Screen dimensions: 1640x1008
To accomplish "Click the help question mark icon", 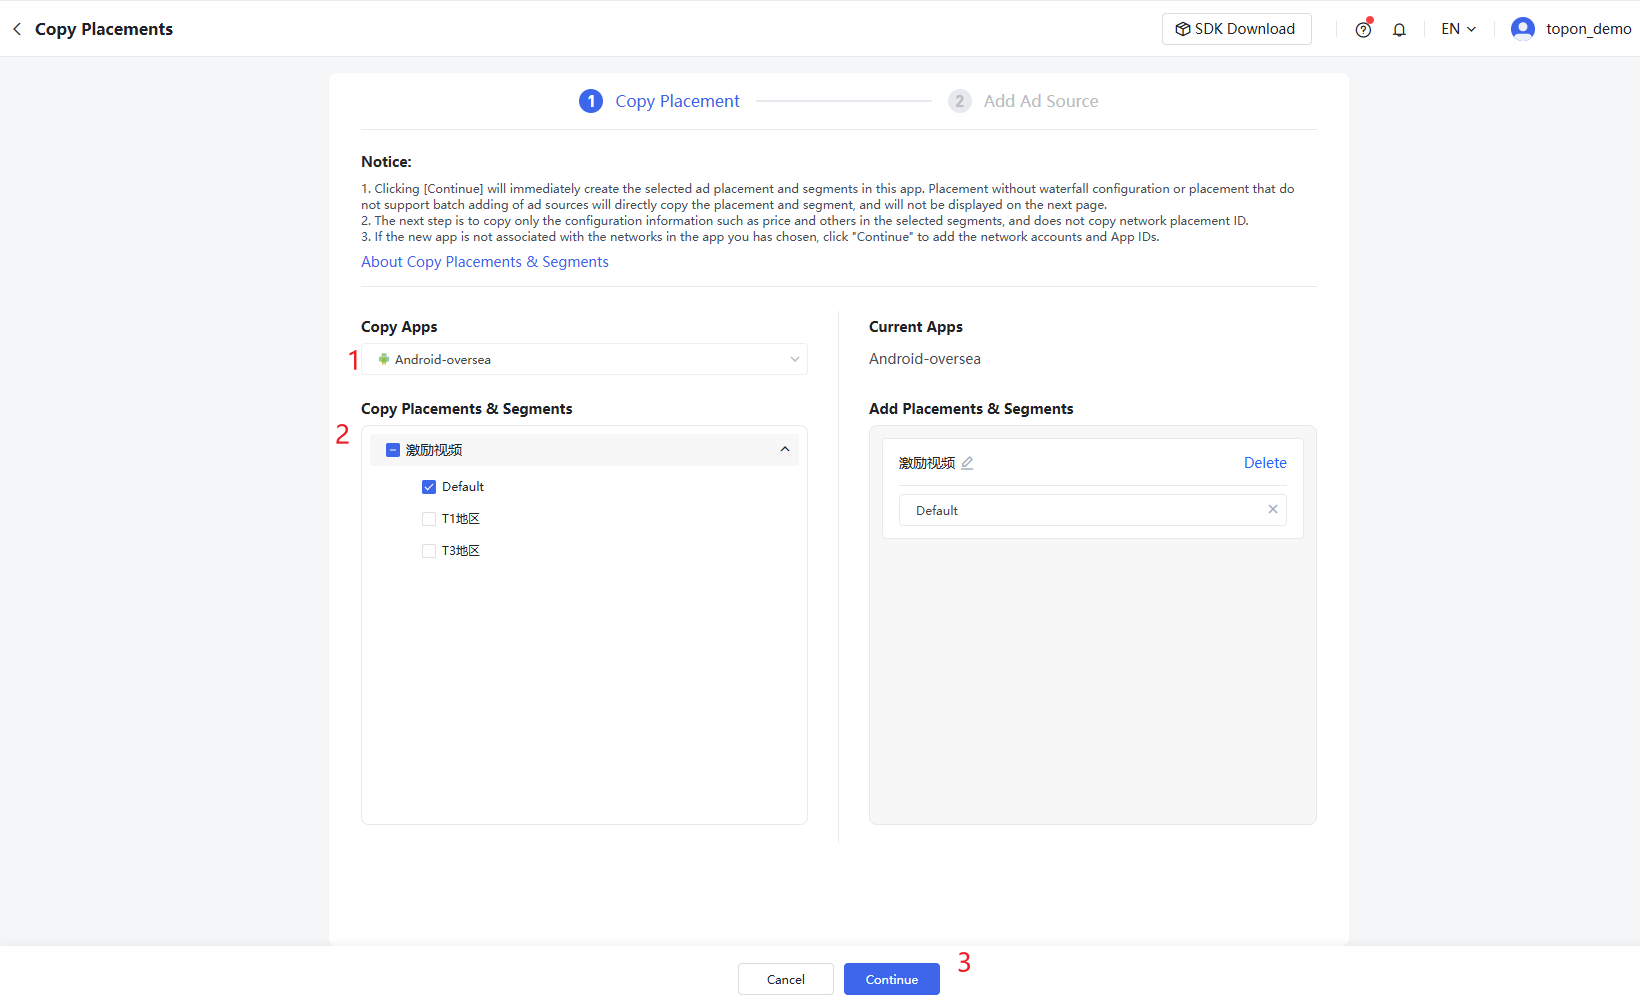I will tap(1362, 30).
